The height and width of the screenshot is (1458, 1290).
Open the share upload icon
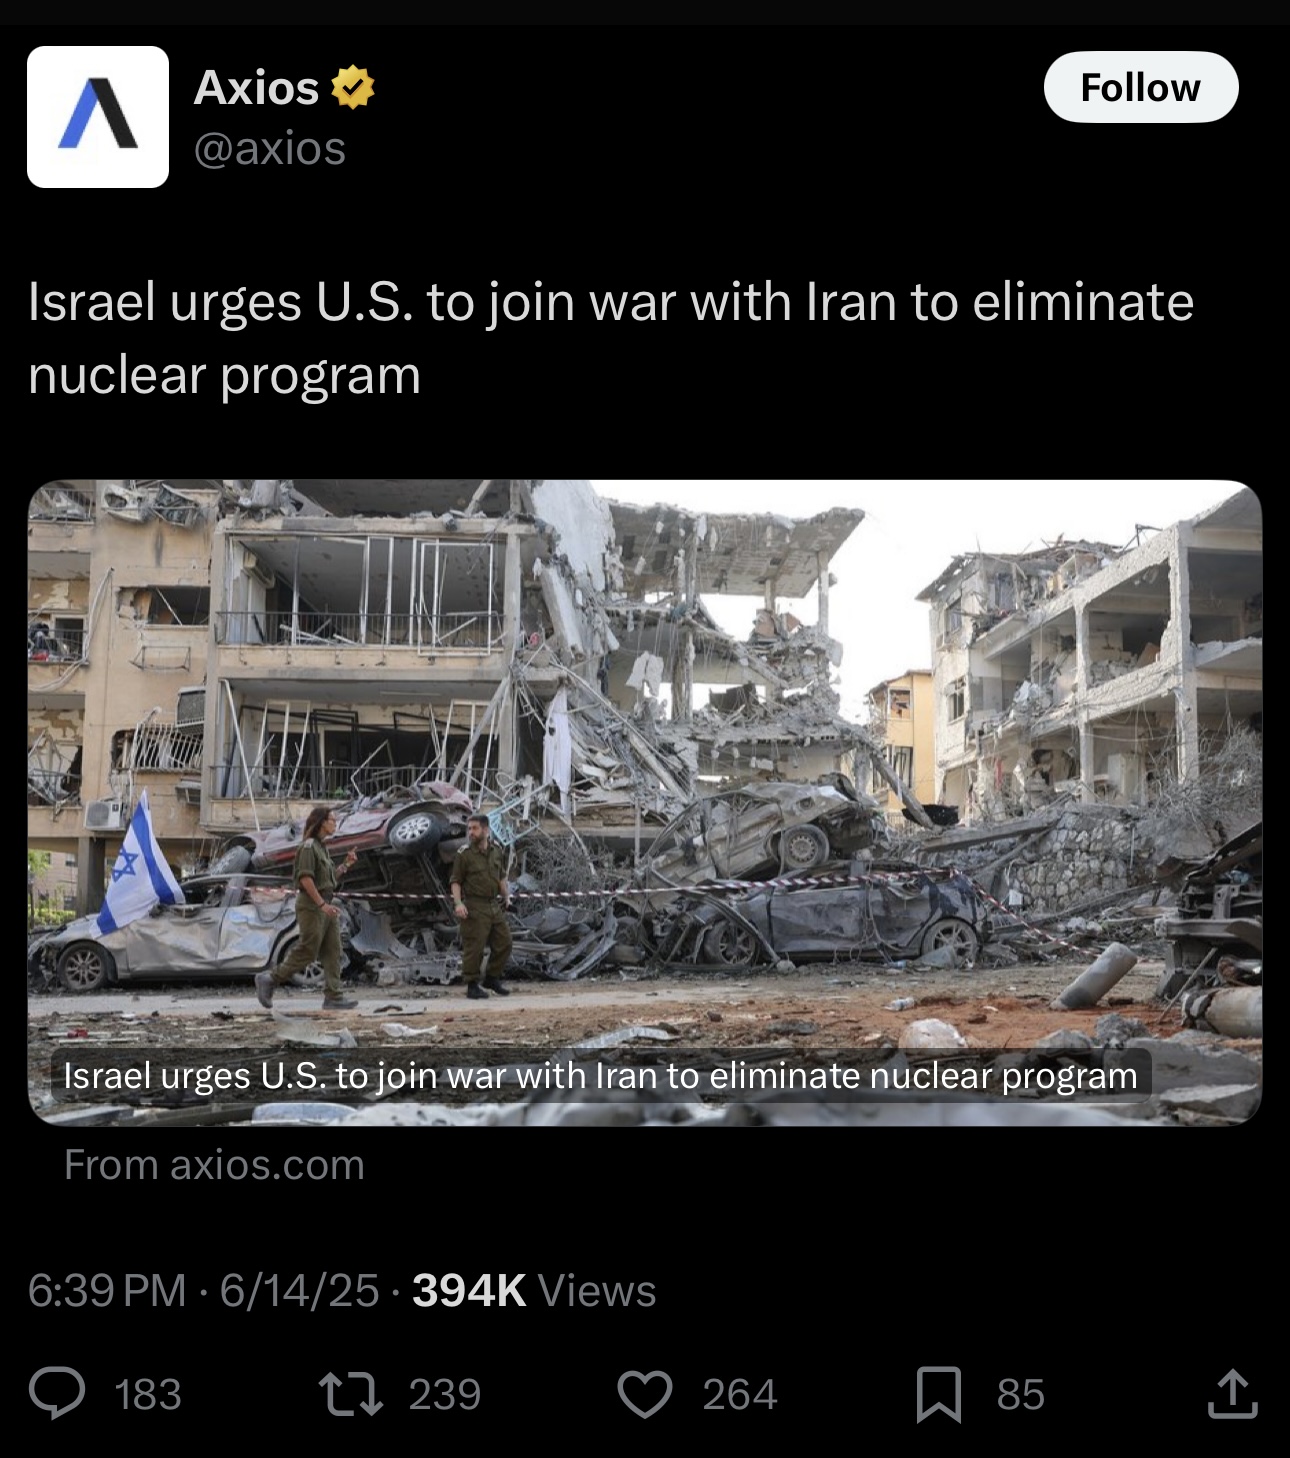click(1232, 1393)
